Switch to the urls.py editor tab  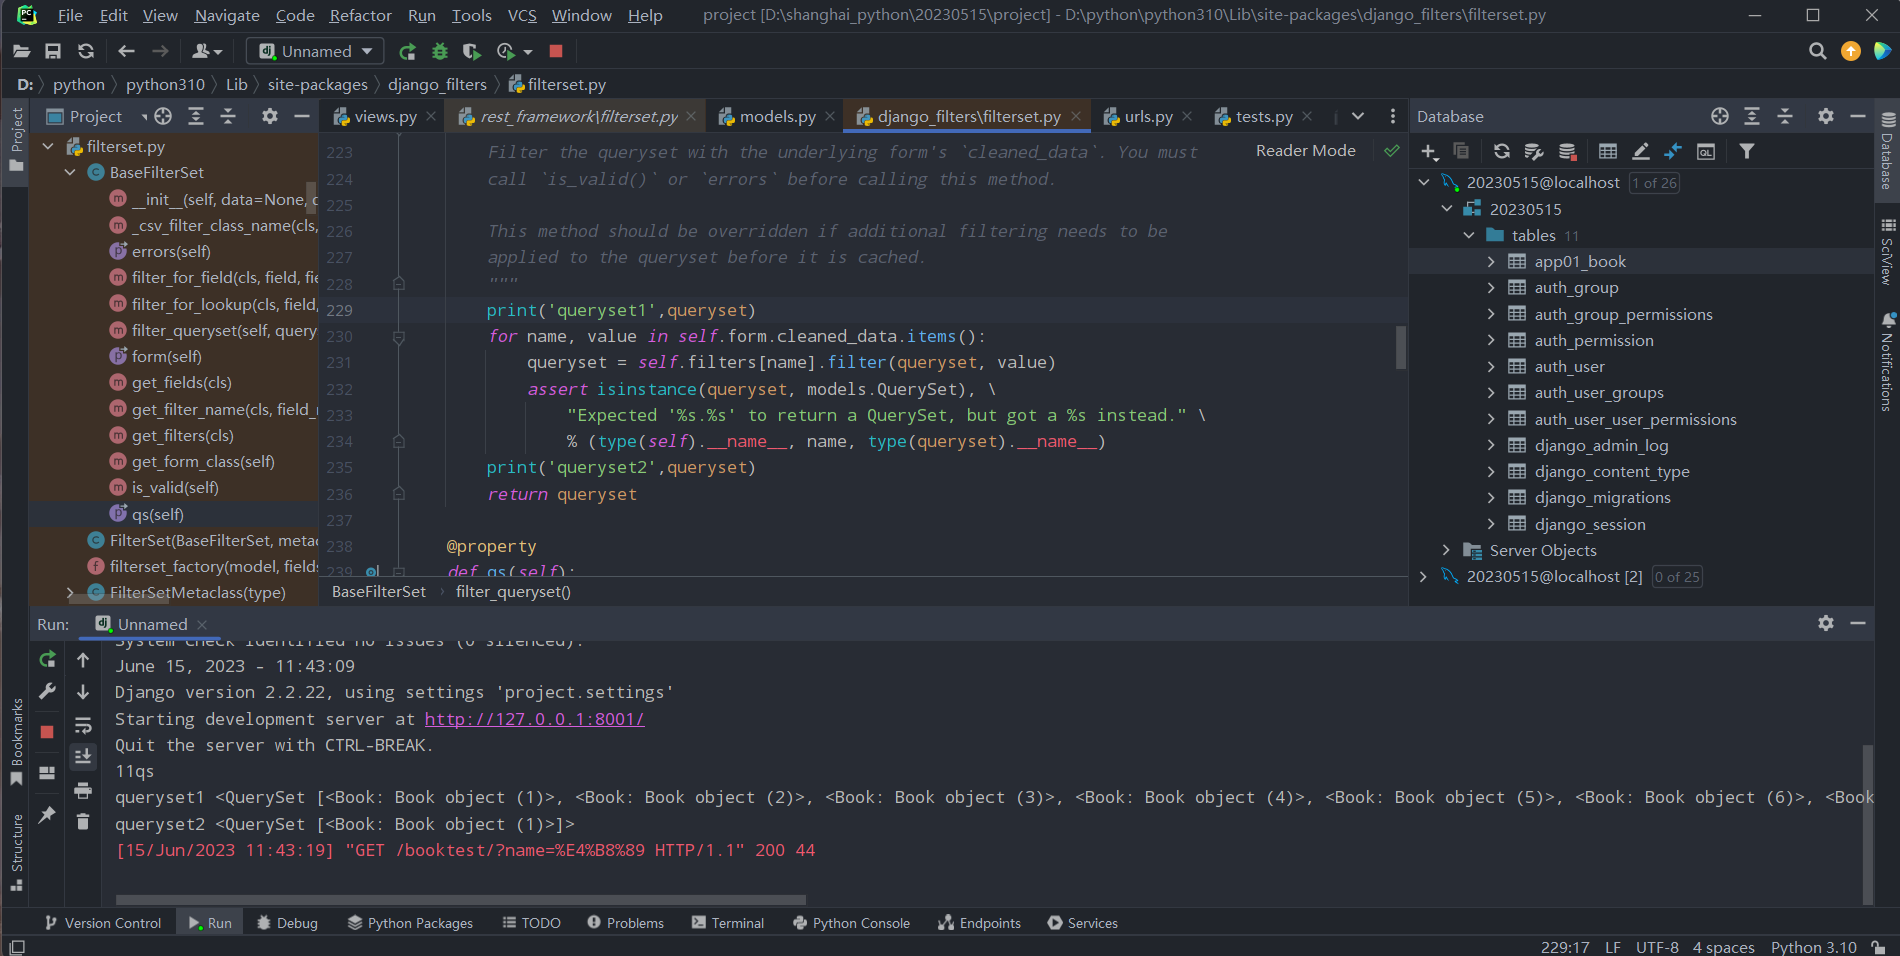1147,116
